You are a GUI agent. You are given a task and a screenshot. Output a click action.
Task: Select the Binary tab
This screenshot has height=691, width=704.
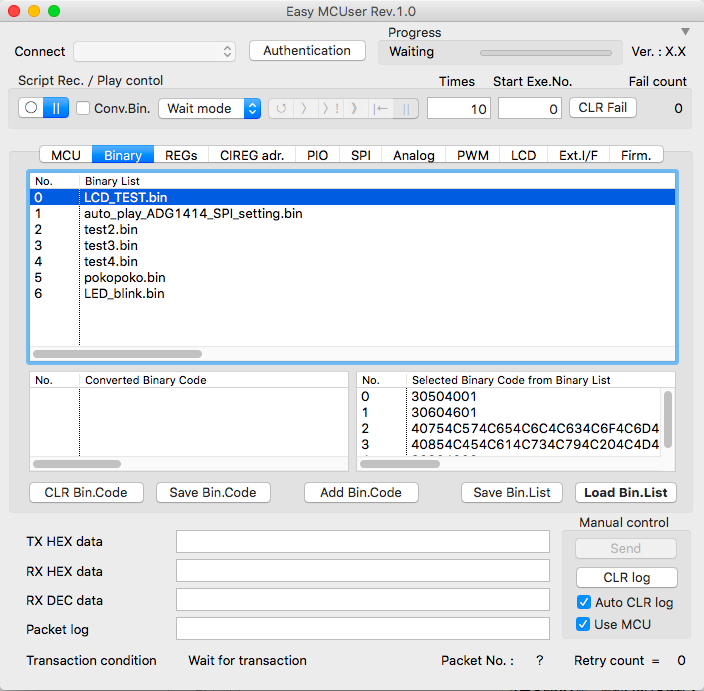(x=123, y=155)
